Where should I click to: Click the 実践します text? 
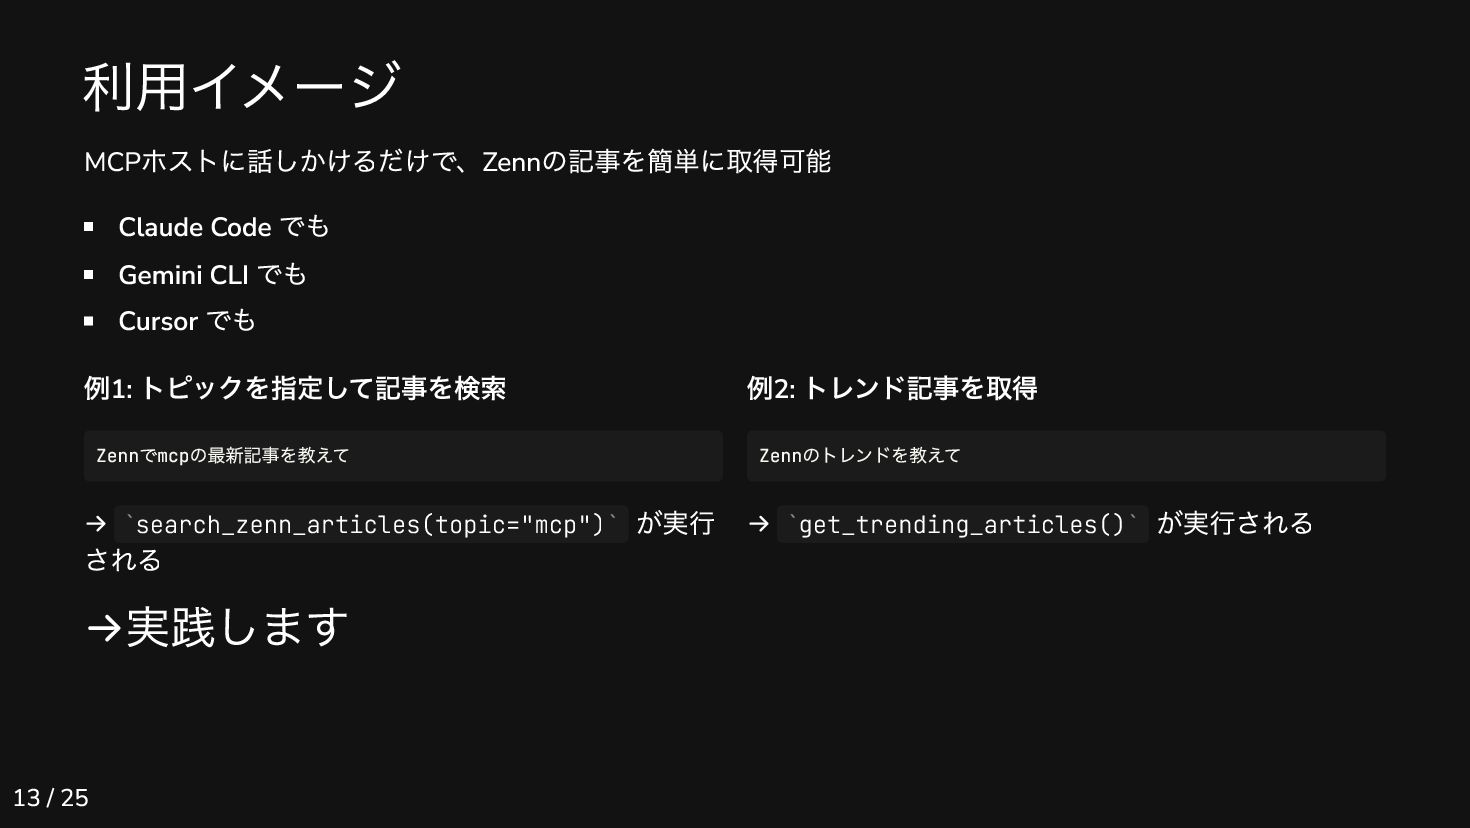[x=237, y=628]
